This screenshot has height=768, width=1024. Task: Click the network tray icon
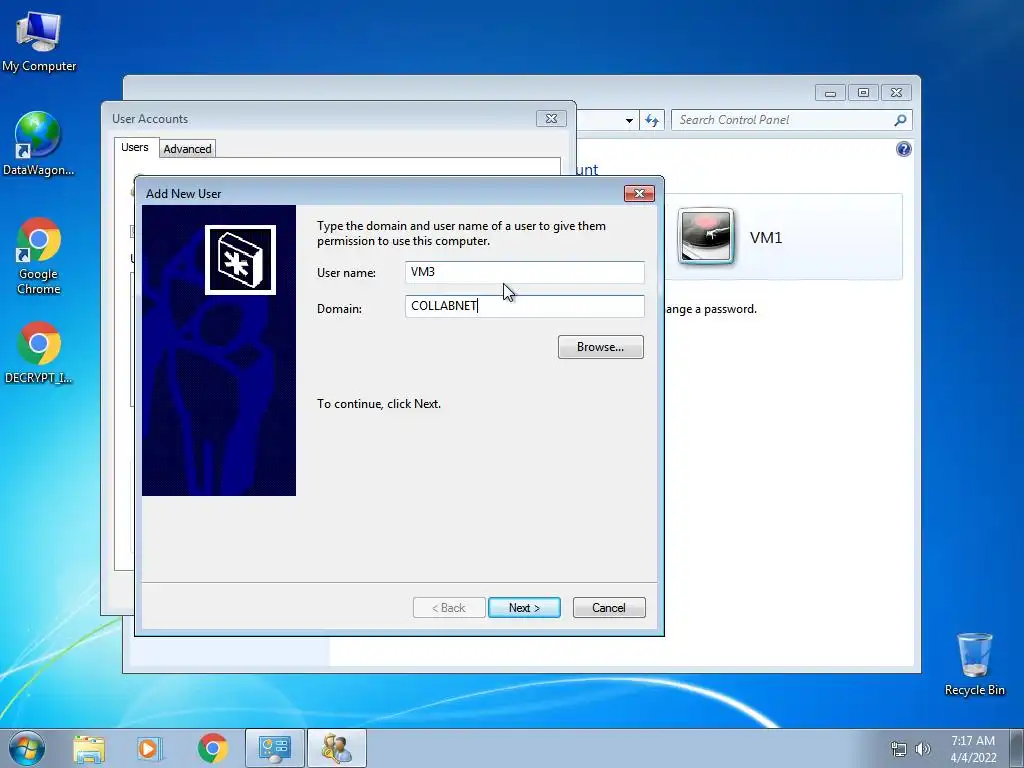(x=899, y=749)
